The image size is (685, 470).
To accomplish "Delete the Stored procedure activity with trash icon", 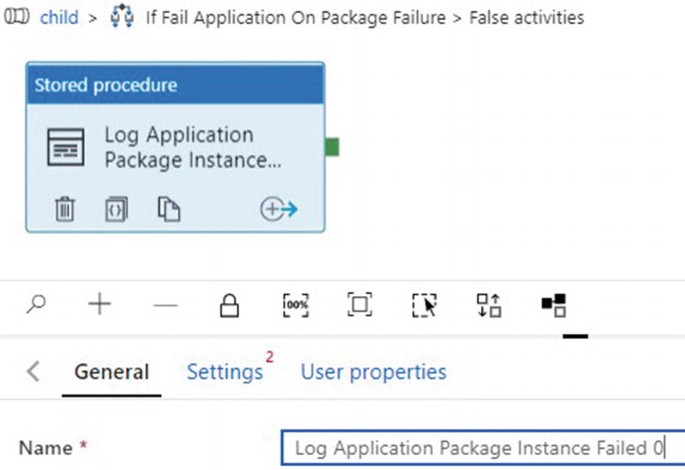I will pos(65,209).
